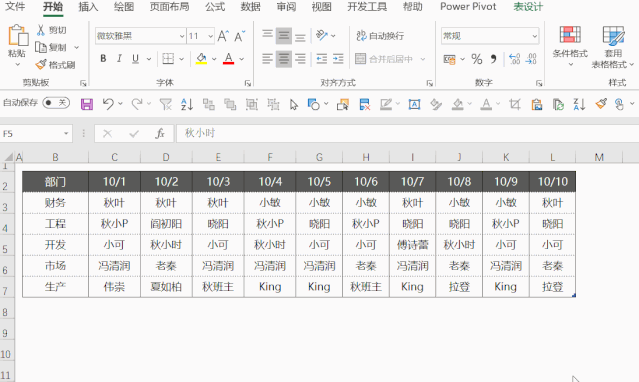Image resolution: width=639 pixels, height=382 pixels.
Task: Click Merge and Center (合并后居中)
Action: 384,59
